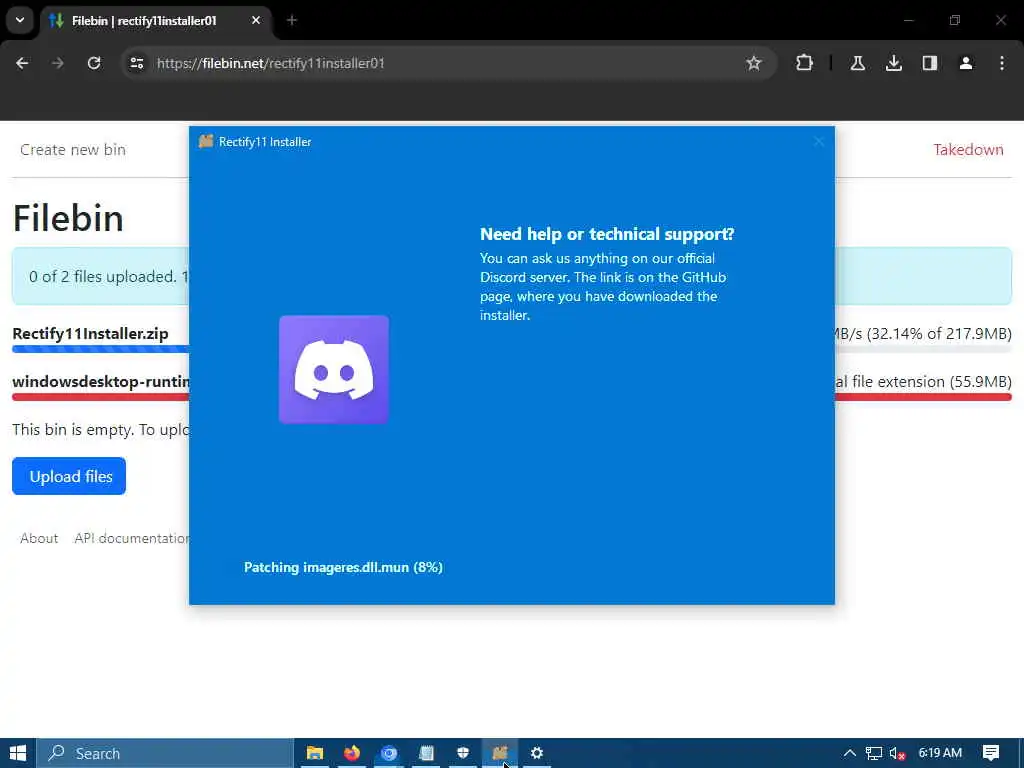Screen dimensions: 1024x768
Task: Open Firefox from the taskbar
Action: (352, 753)
